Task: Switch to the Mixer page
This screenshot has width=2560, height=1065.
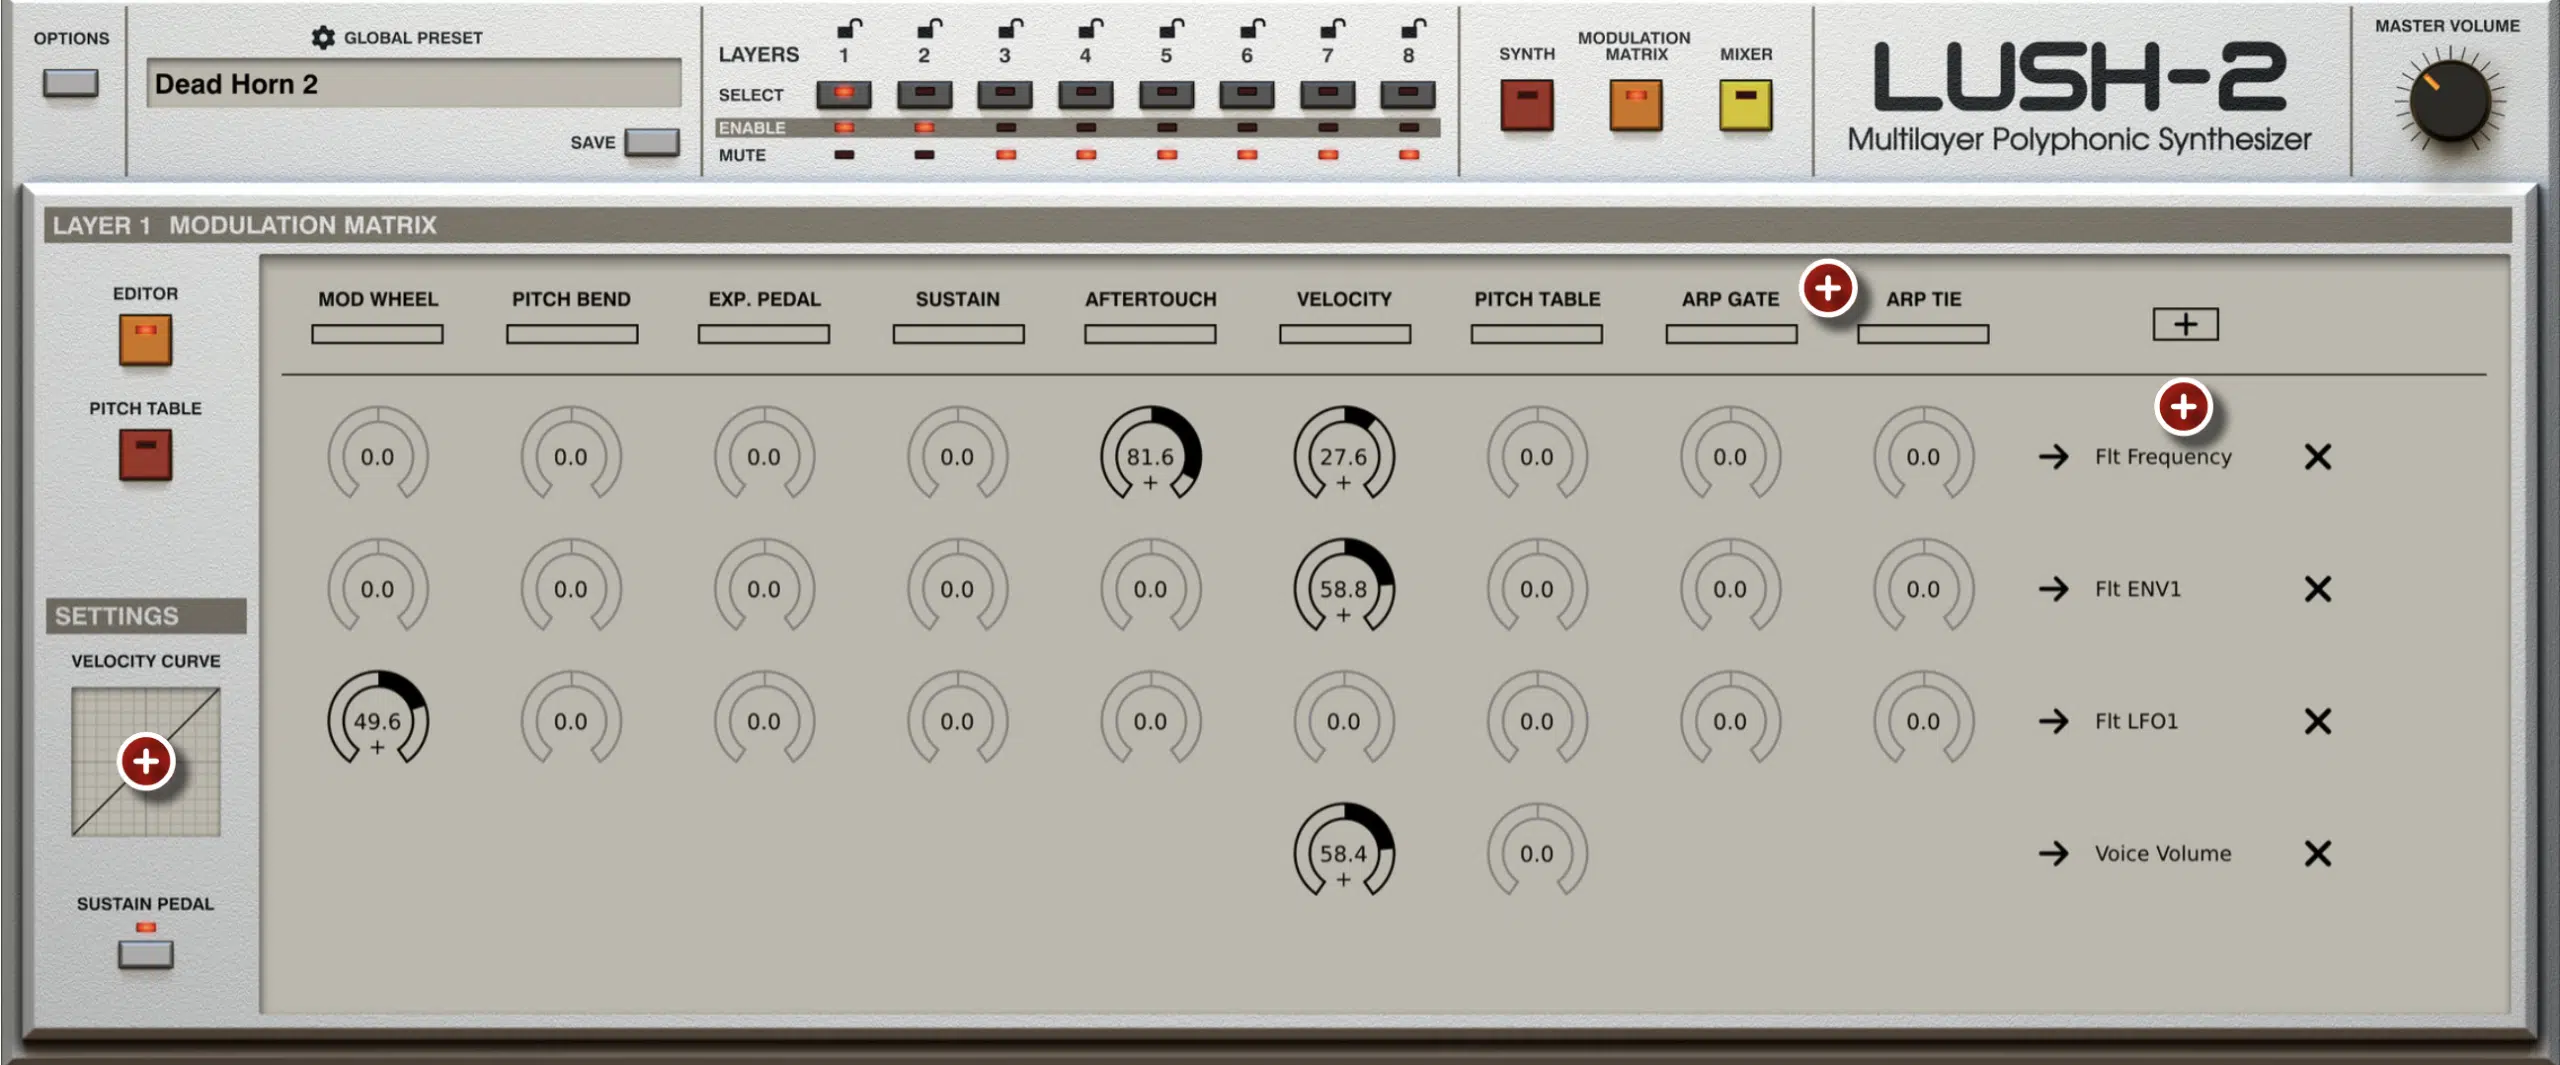Action: [x=1745, y=105]
